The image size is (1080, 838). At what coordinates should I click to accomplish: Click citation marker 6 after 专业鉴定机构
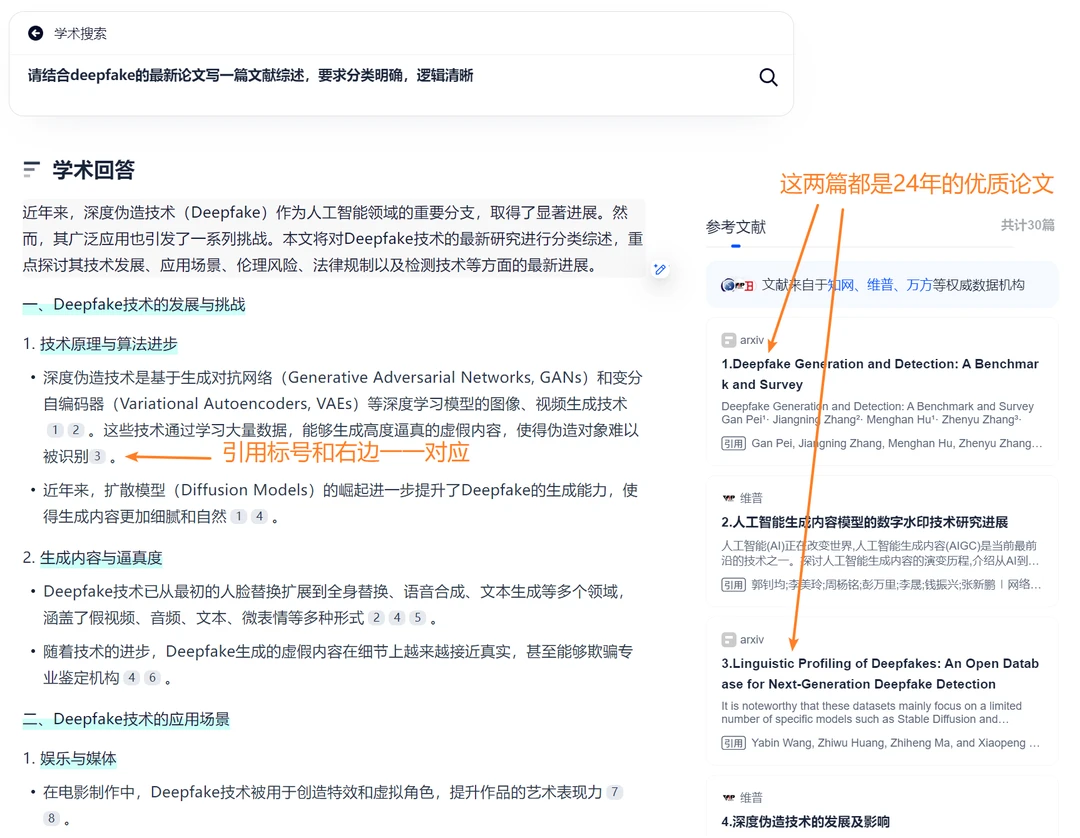click(x=152, y=678)
